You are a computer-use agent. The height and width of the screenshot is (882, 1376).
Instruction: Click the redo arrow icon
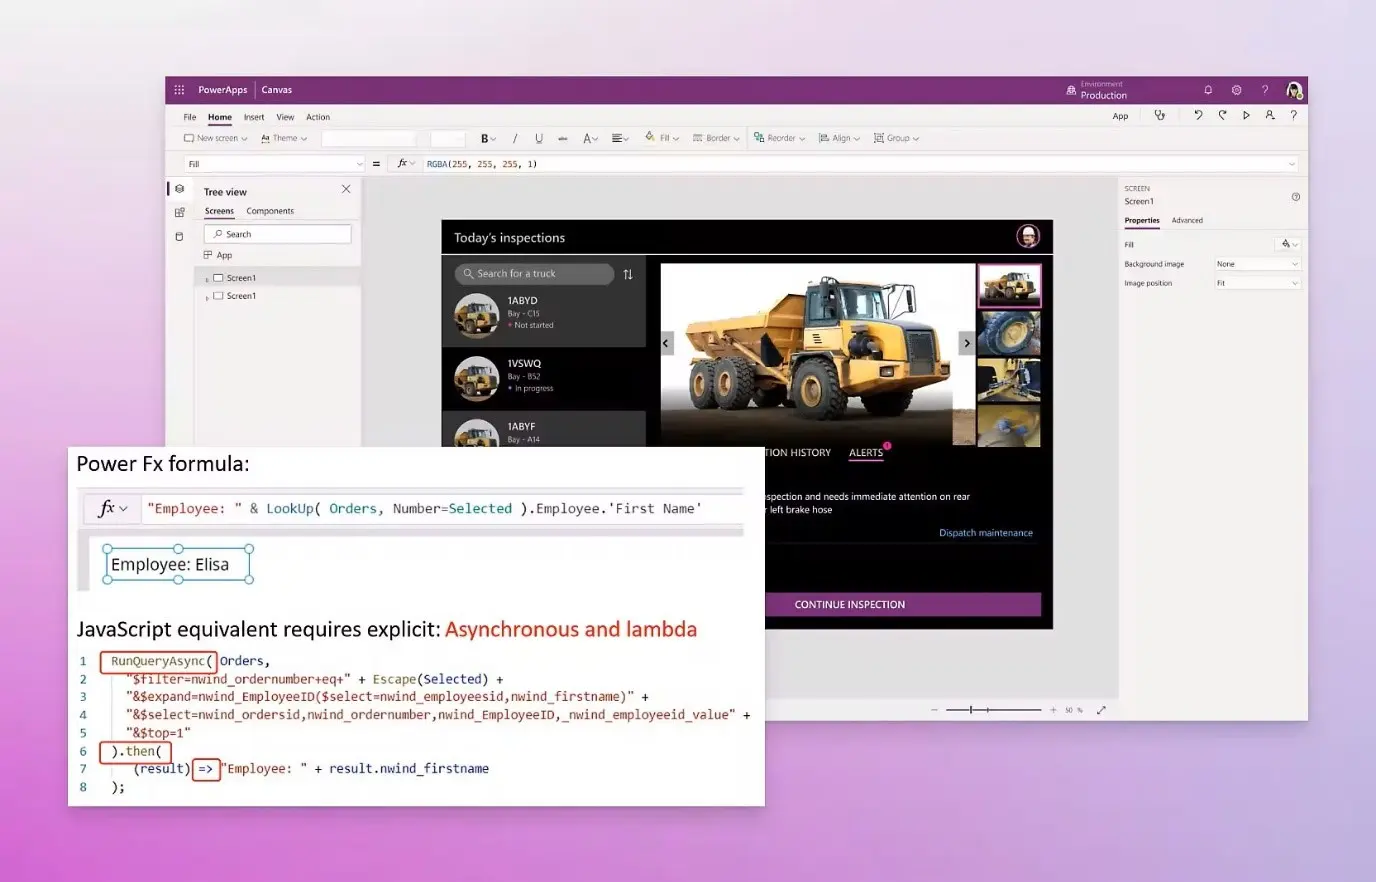1222,116
